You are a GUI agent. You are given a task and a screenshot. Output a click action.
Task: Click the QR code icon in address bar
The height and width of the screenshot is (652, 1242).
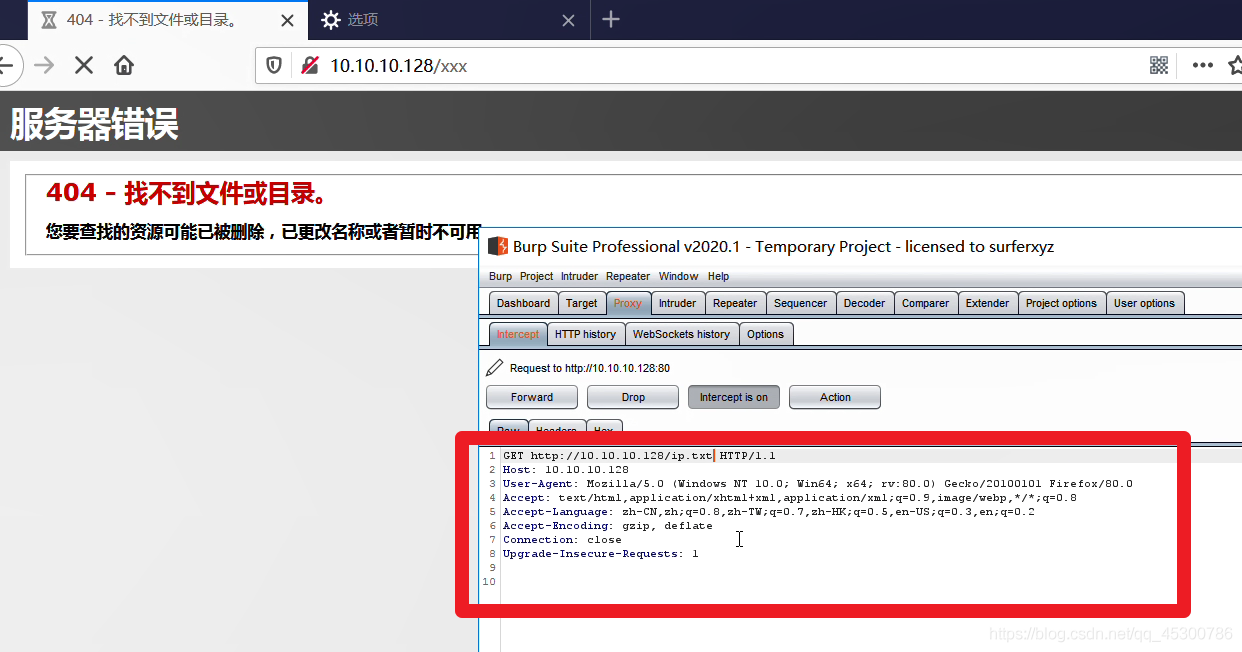[1159, 66]
